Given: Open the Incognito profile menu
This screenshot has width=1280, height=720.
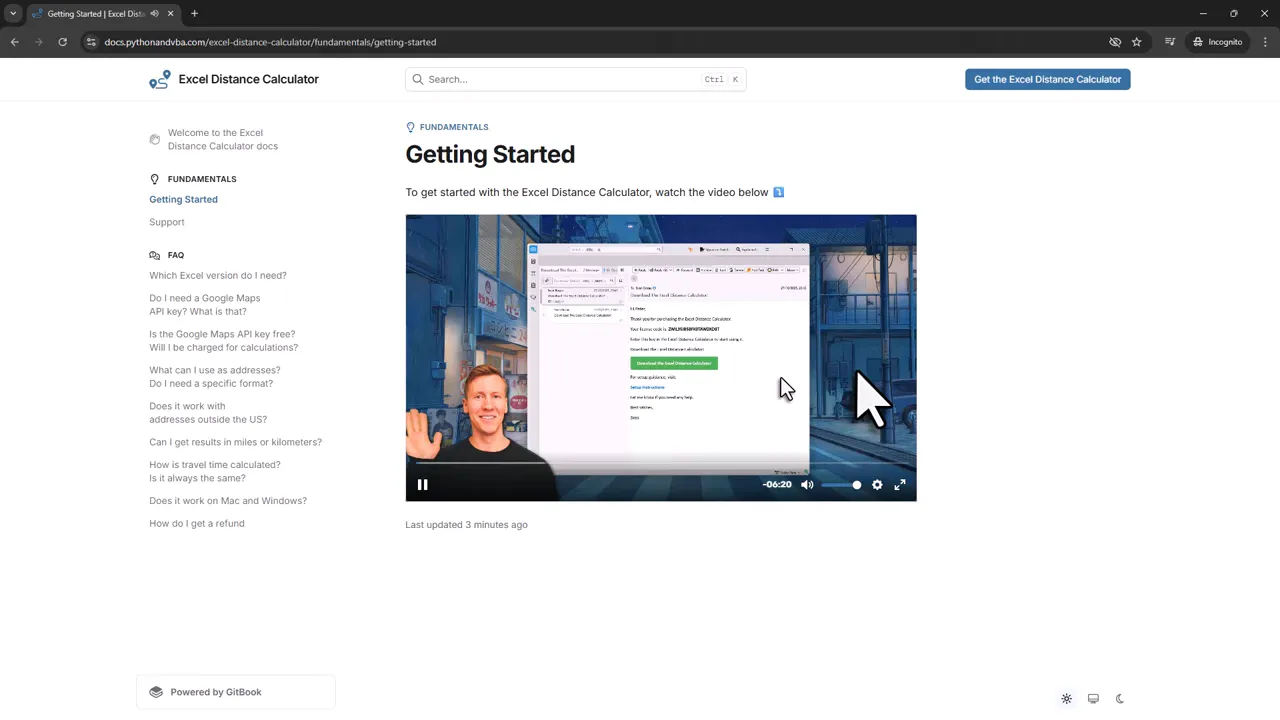Looking at the screenshot, I should pos(1217,42).
